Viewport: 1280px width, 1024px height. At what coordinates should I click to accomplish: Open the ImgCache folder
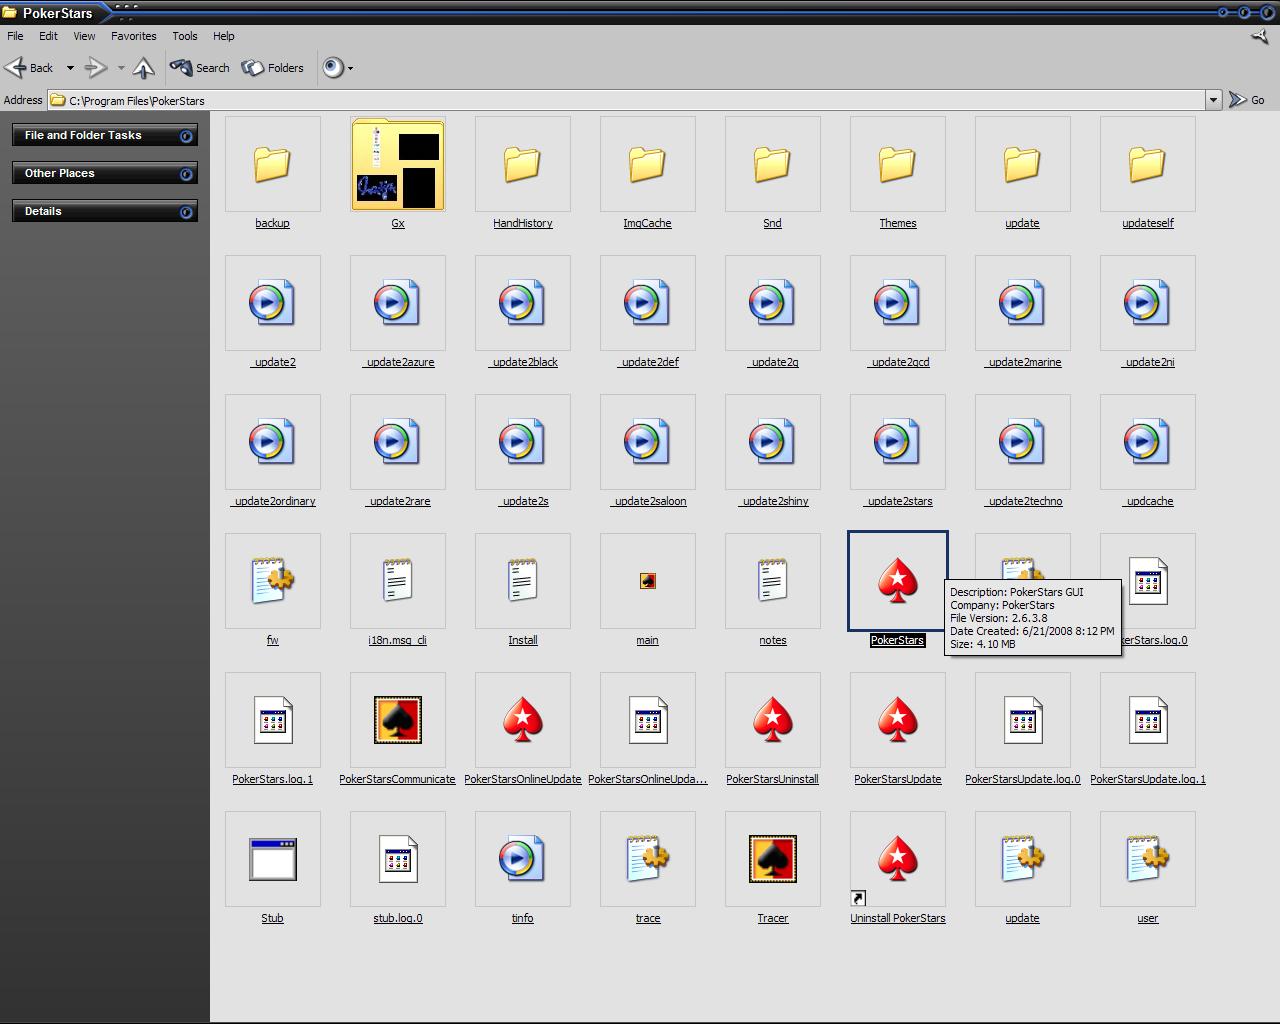[647, 164]
